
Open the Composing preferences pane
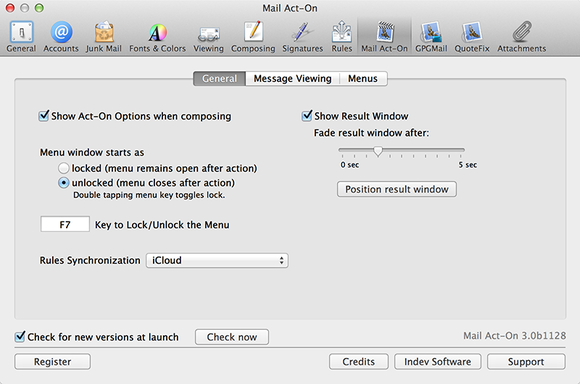click(x=253, y=36)
